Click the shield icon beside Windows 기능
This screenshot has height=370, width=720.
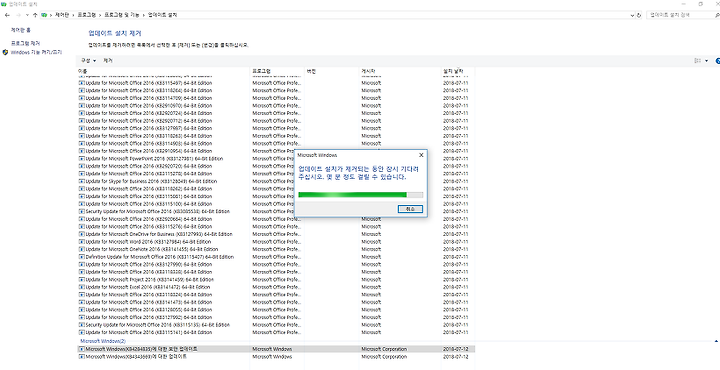5,52
